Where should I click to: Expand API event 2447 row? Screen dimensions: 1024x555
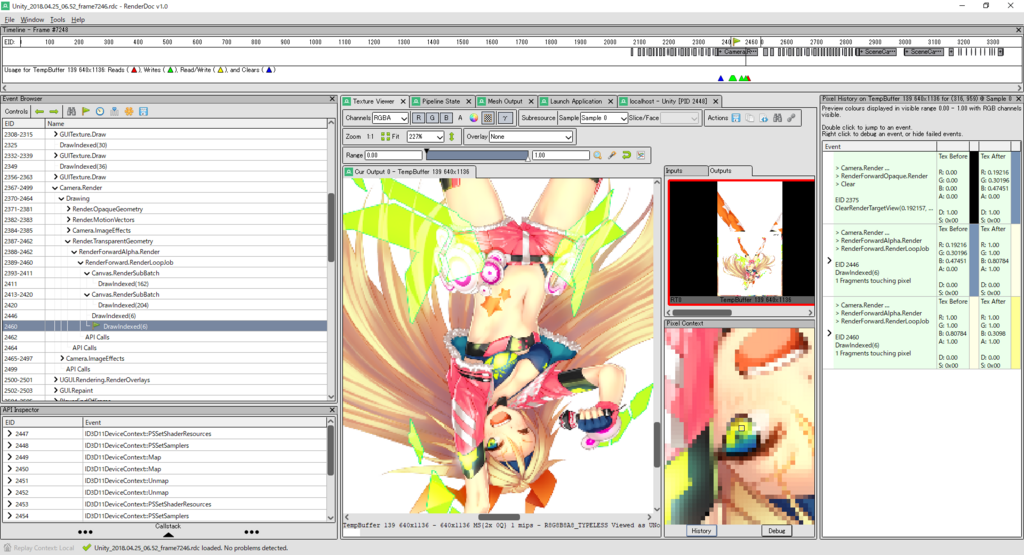click(x=9, y=434)
